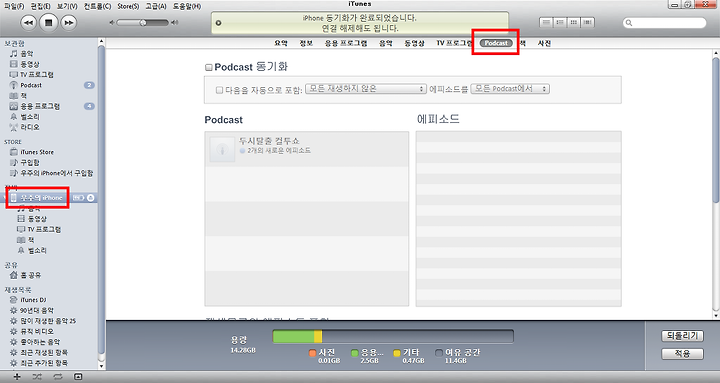The image size is (720, 383).
Task: Select the 두시탈출 컬투쇼 podcast row
Action: click(x=307, y=149)
